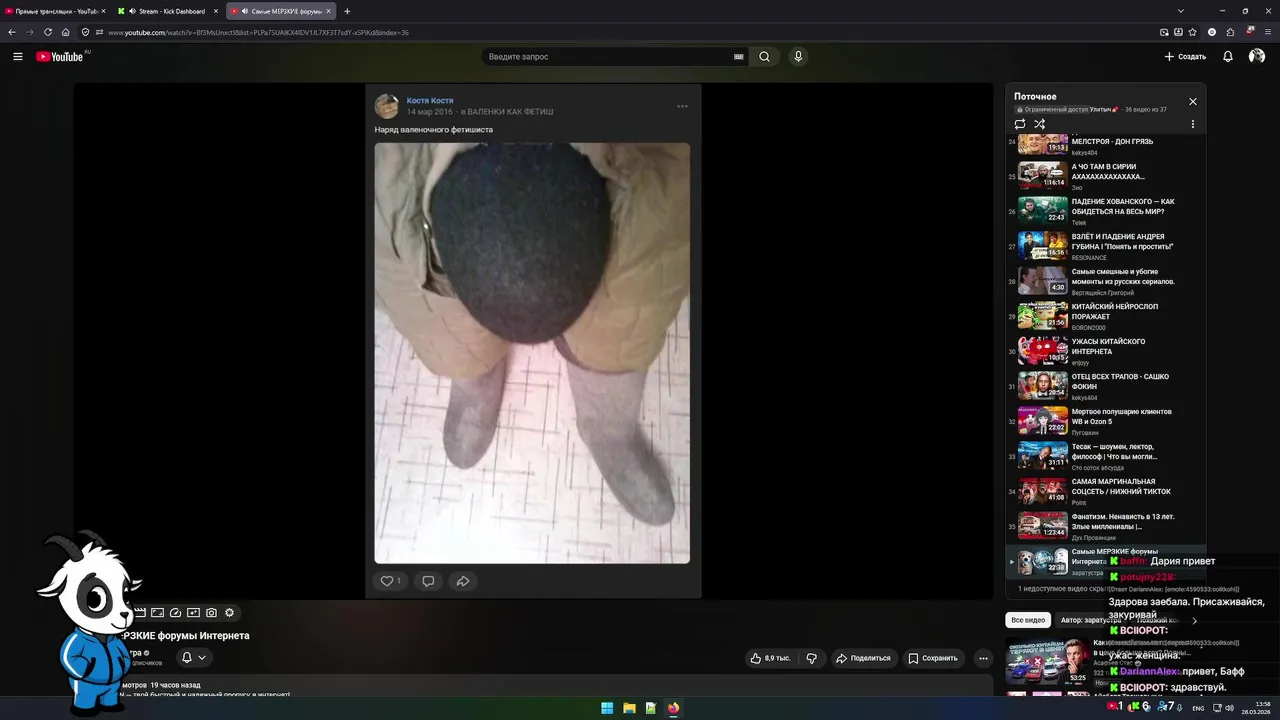Go to browser home page icon
1280x720 pixels.
pyautogui.click(x=65, y=32)
